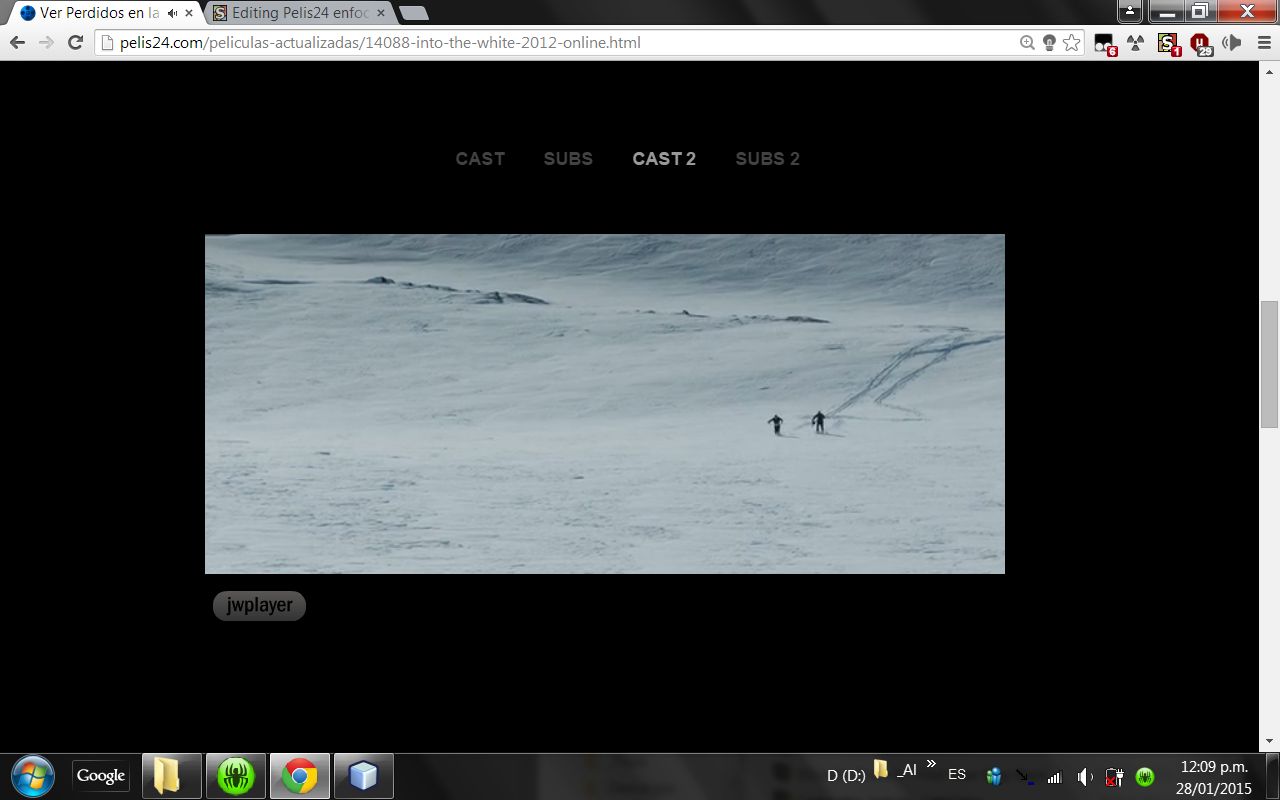Screen dimensions: 1280x800
Task: Click the network arrow tray icon
Action: coord(1025,776)
